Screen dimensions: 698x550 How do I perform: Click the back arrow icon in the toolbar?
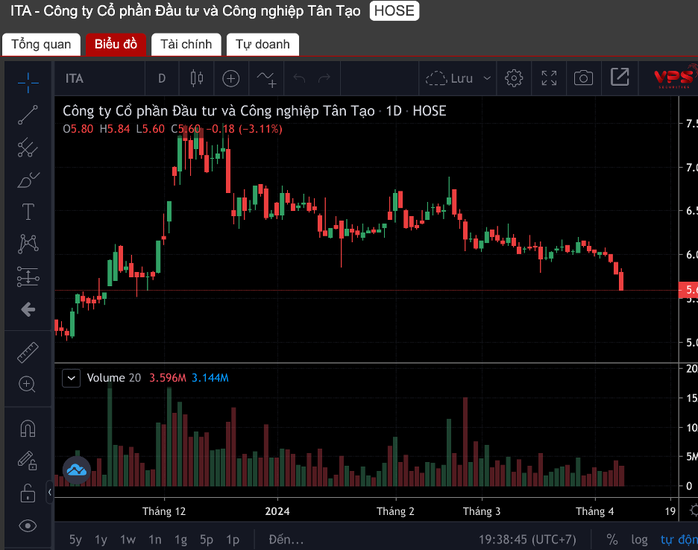(28, 309)
